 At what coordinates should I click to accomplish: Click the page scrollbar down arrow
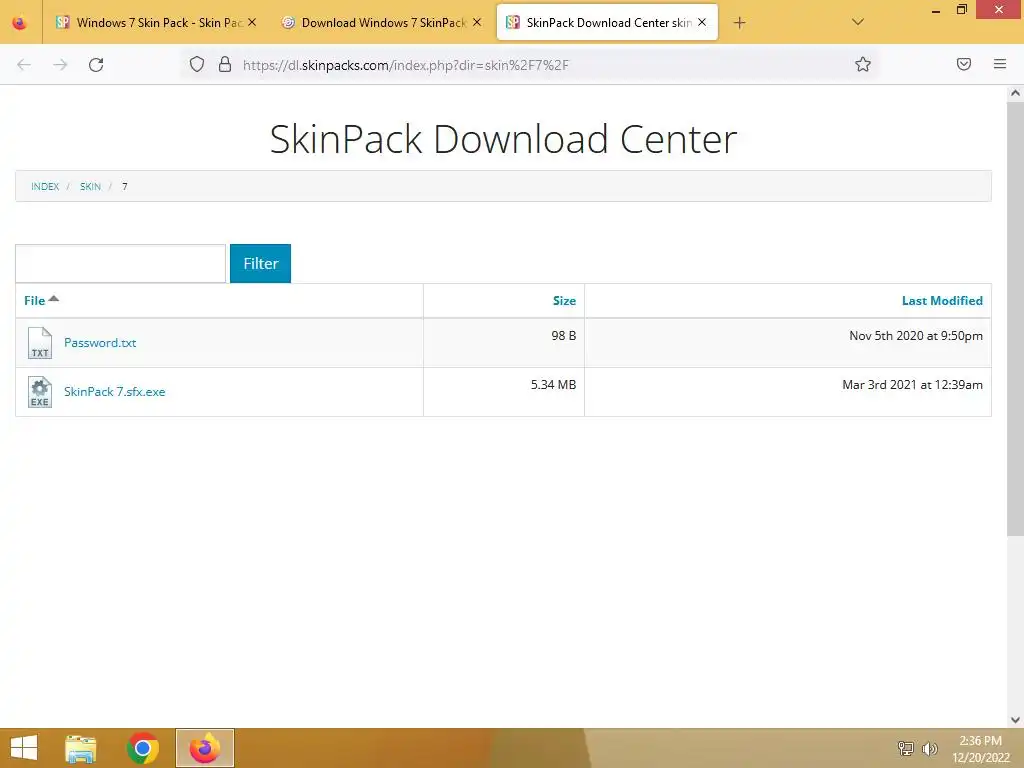point(1015,720)
